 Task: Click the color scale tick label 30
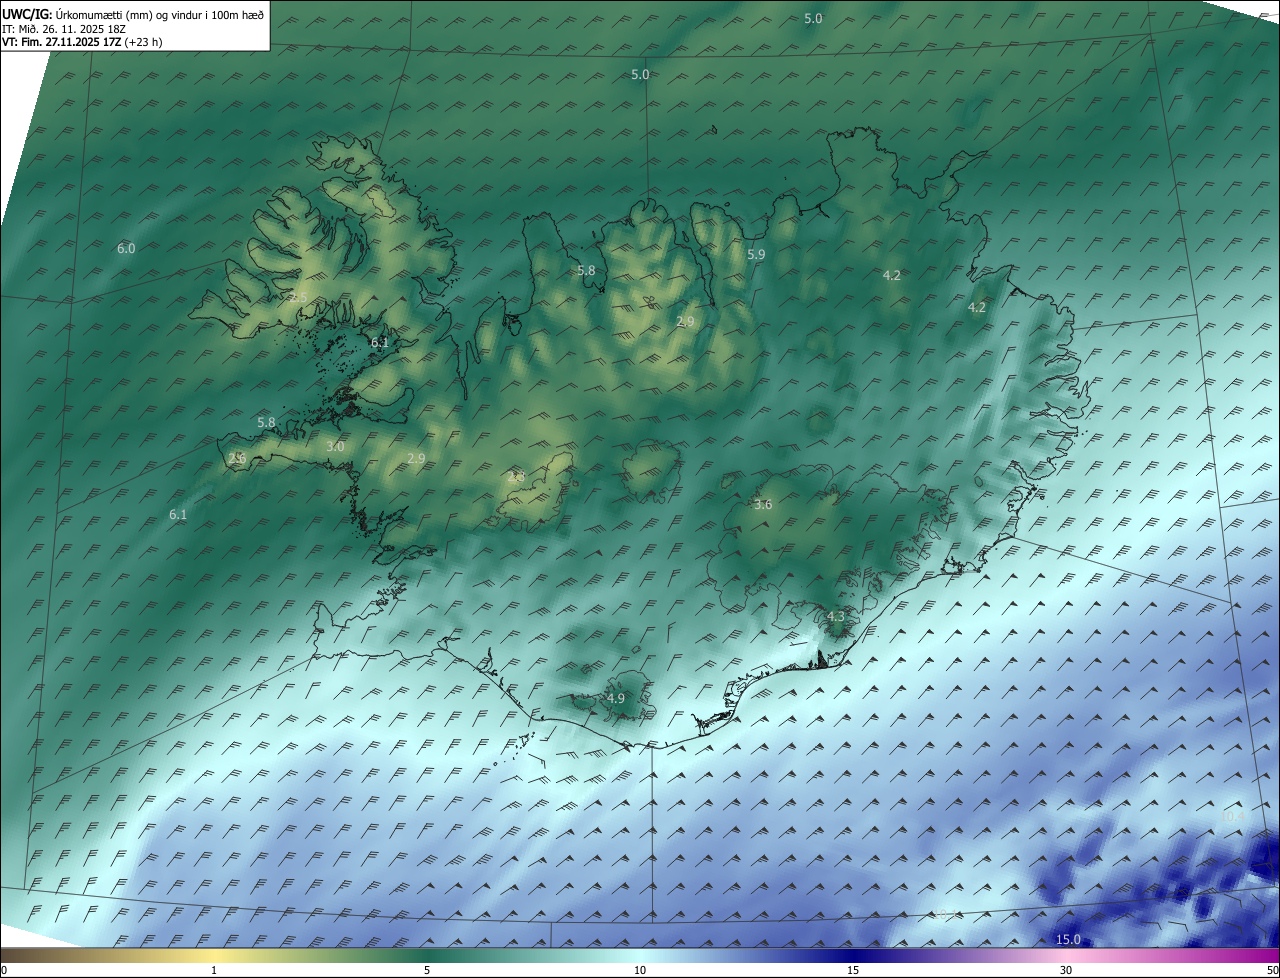(1066, 970)
